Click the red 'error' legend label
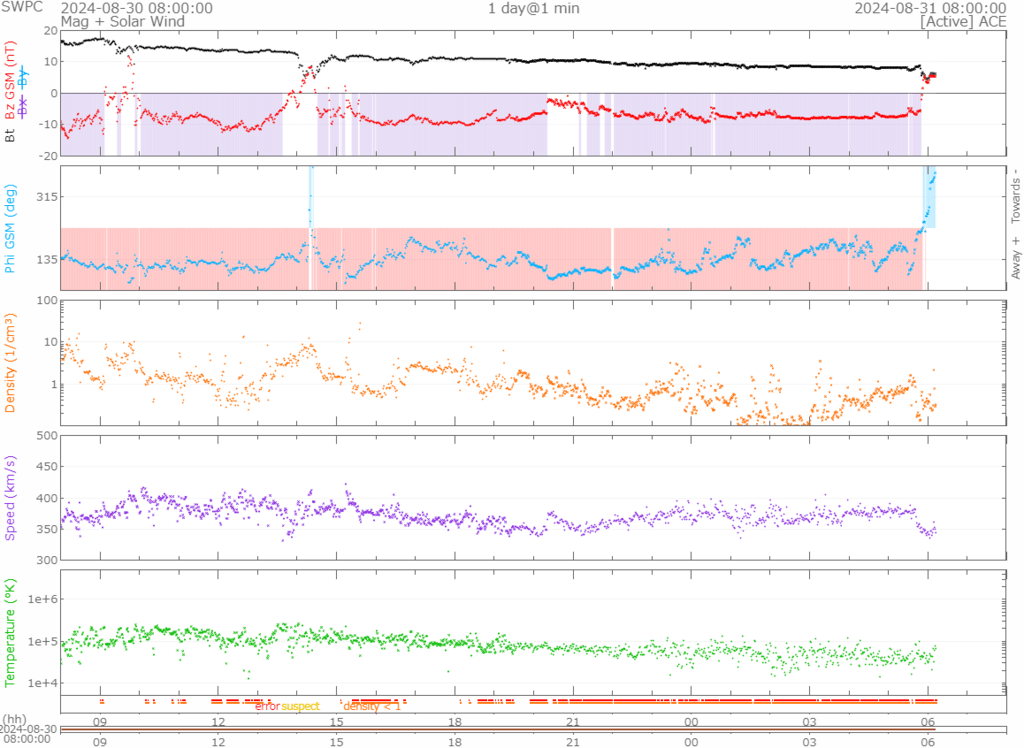The image size is (1024, 748). 266,707
